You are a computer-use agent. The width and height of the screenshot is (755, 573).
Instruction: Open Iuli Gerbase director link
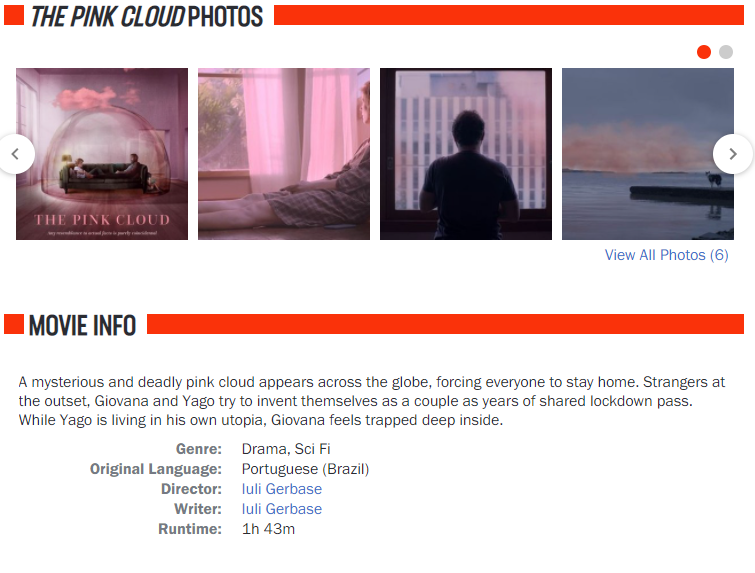pos(282,489)
